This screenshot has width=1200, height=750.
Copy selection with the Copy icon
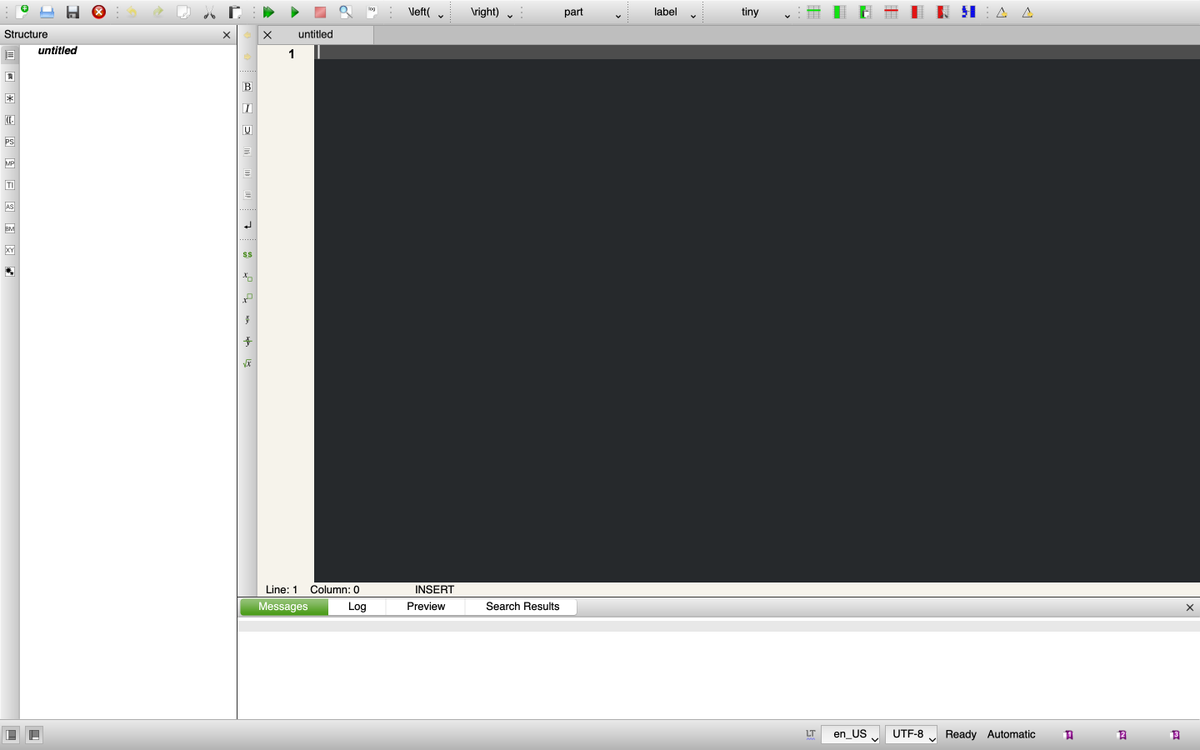click(x=184, y=12)
